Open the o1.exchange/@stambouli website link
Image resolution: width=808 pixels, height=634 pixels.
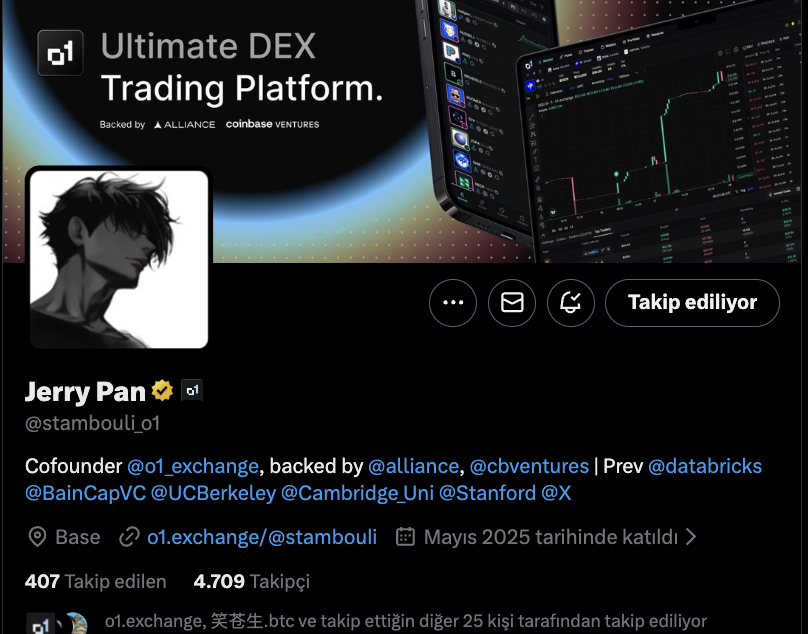(262, 537)
